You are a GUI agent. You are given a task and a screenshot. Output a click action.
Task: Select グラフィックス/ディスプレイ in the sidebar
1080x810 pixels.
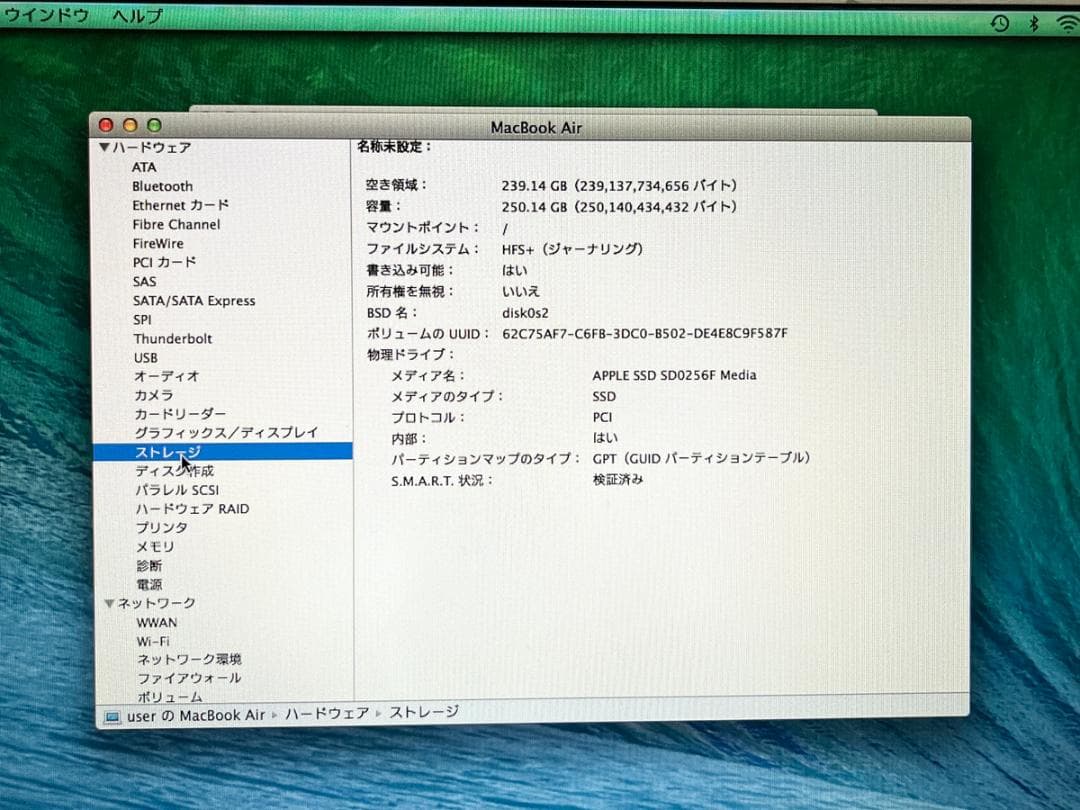click(225, 432)
